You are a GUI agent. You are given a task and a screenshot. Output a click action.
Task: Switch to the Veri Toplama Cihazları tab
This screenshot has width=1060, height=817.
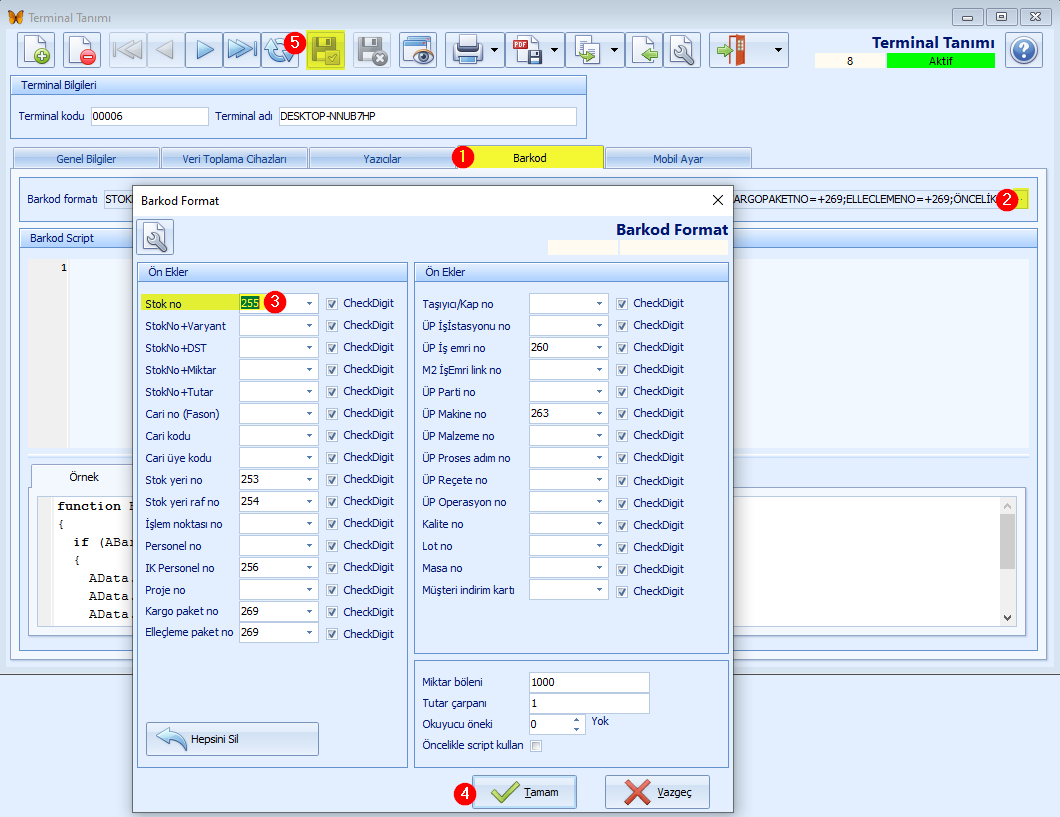(x=234, y=159)
